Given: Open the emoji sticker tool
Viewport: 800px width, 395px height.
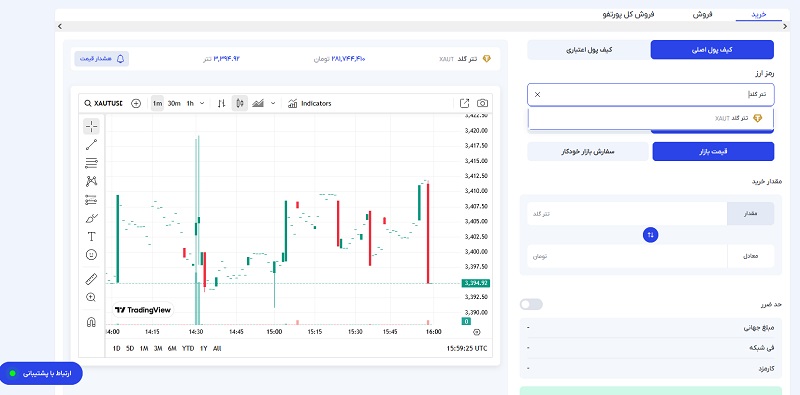Looking at the screenshot, I should 91,255.
